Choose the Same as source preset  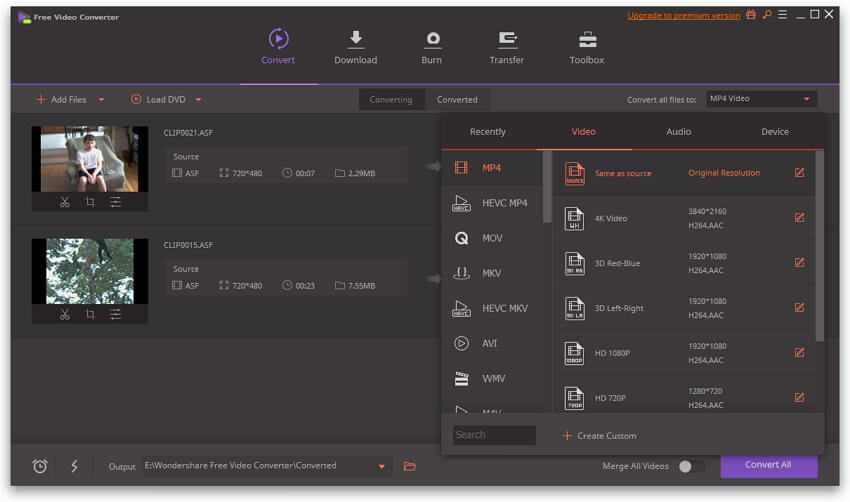pos(683,173)
